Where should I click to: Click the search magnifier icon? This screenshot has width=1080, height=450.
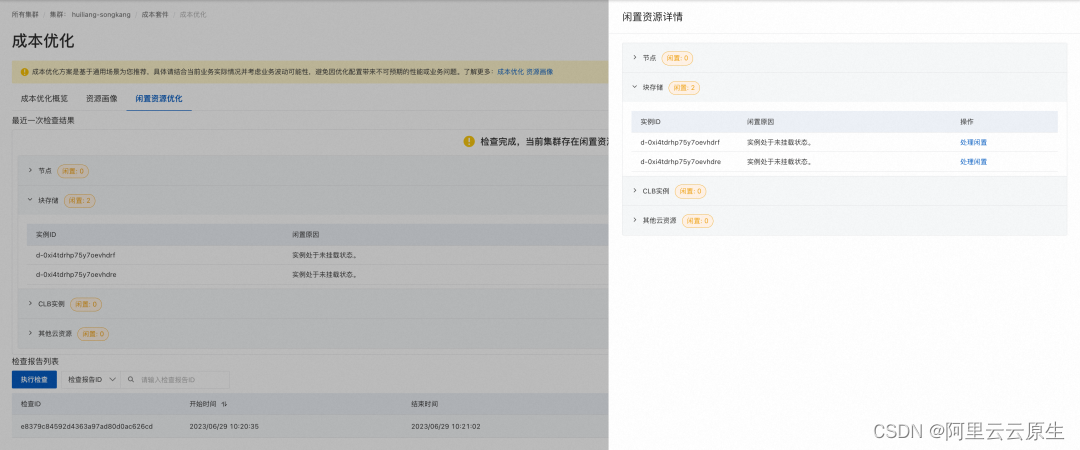click(130, 380)
